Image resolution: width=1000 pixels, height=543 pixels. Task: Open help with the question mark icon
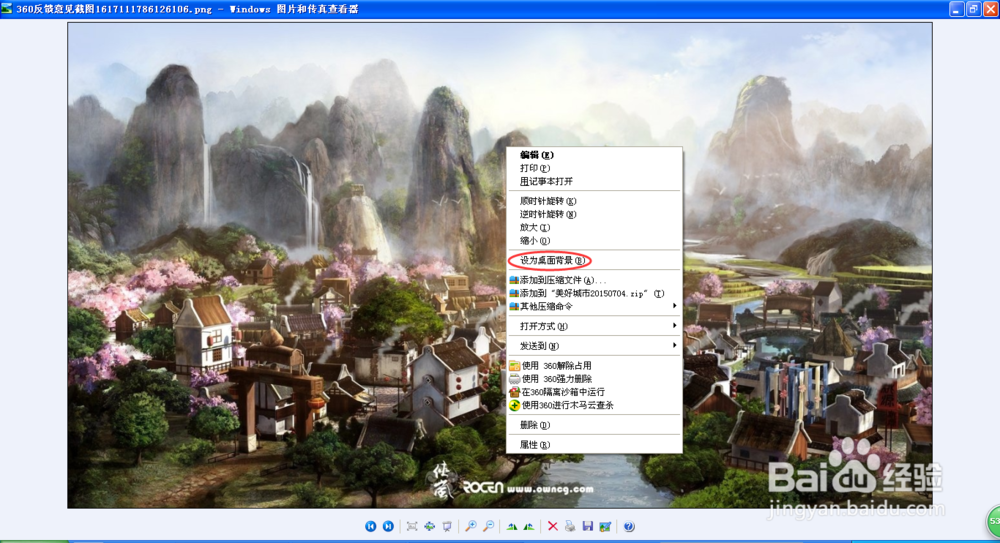(629, 526)
